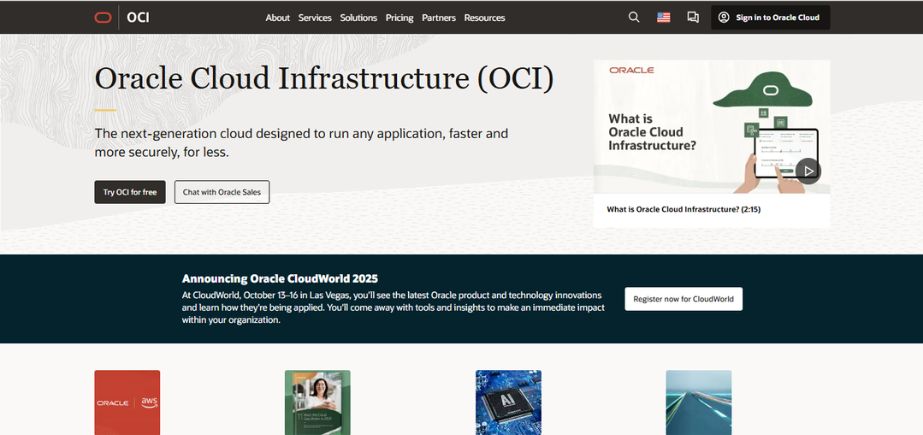The width and height of the screenshot is (923, 435).
Task: Select the green report cover thumbnail
Action: point(317,402)
